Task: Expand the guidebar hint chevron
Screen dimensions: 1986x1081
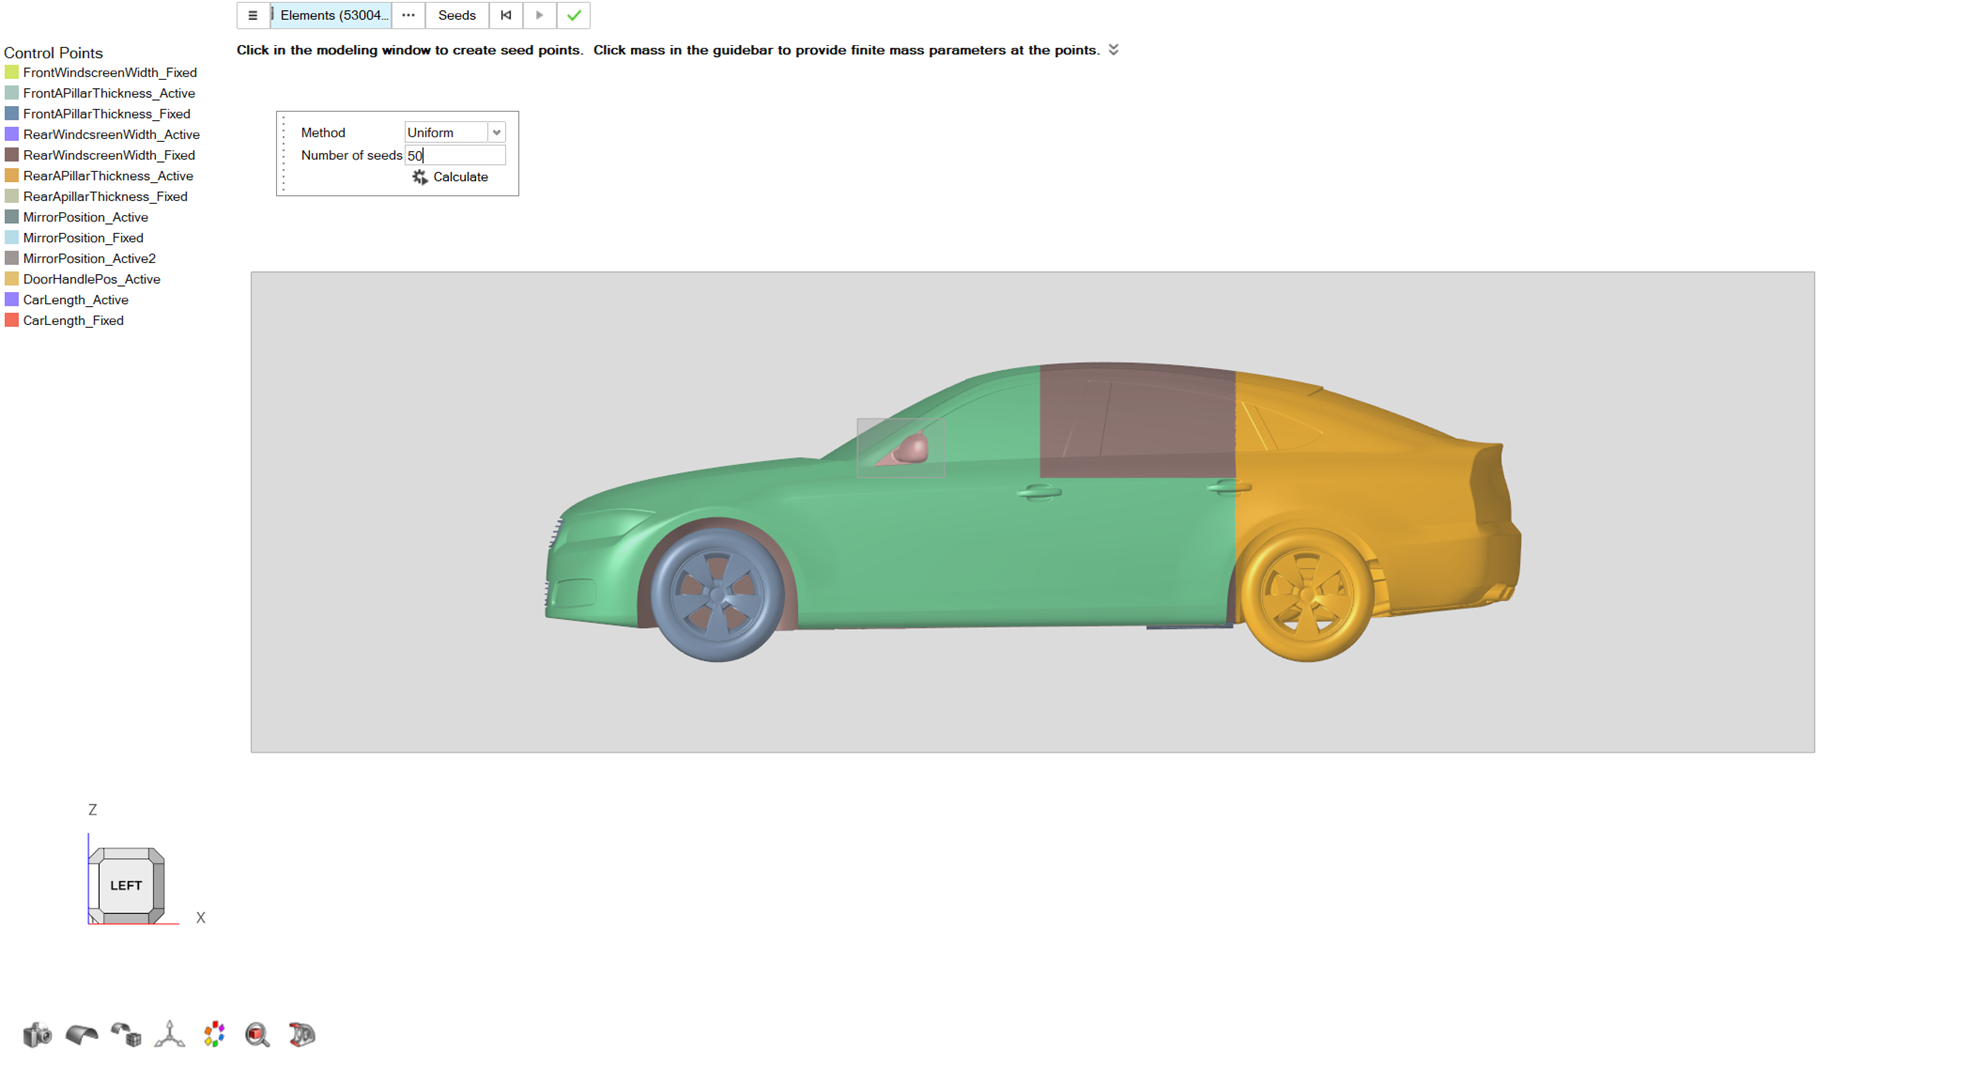Action: tap(1113, 50)
